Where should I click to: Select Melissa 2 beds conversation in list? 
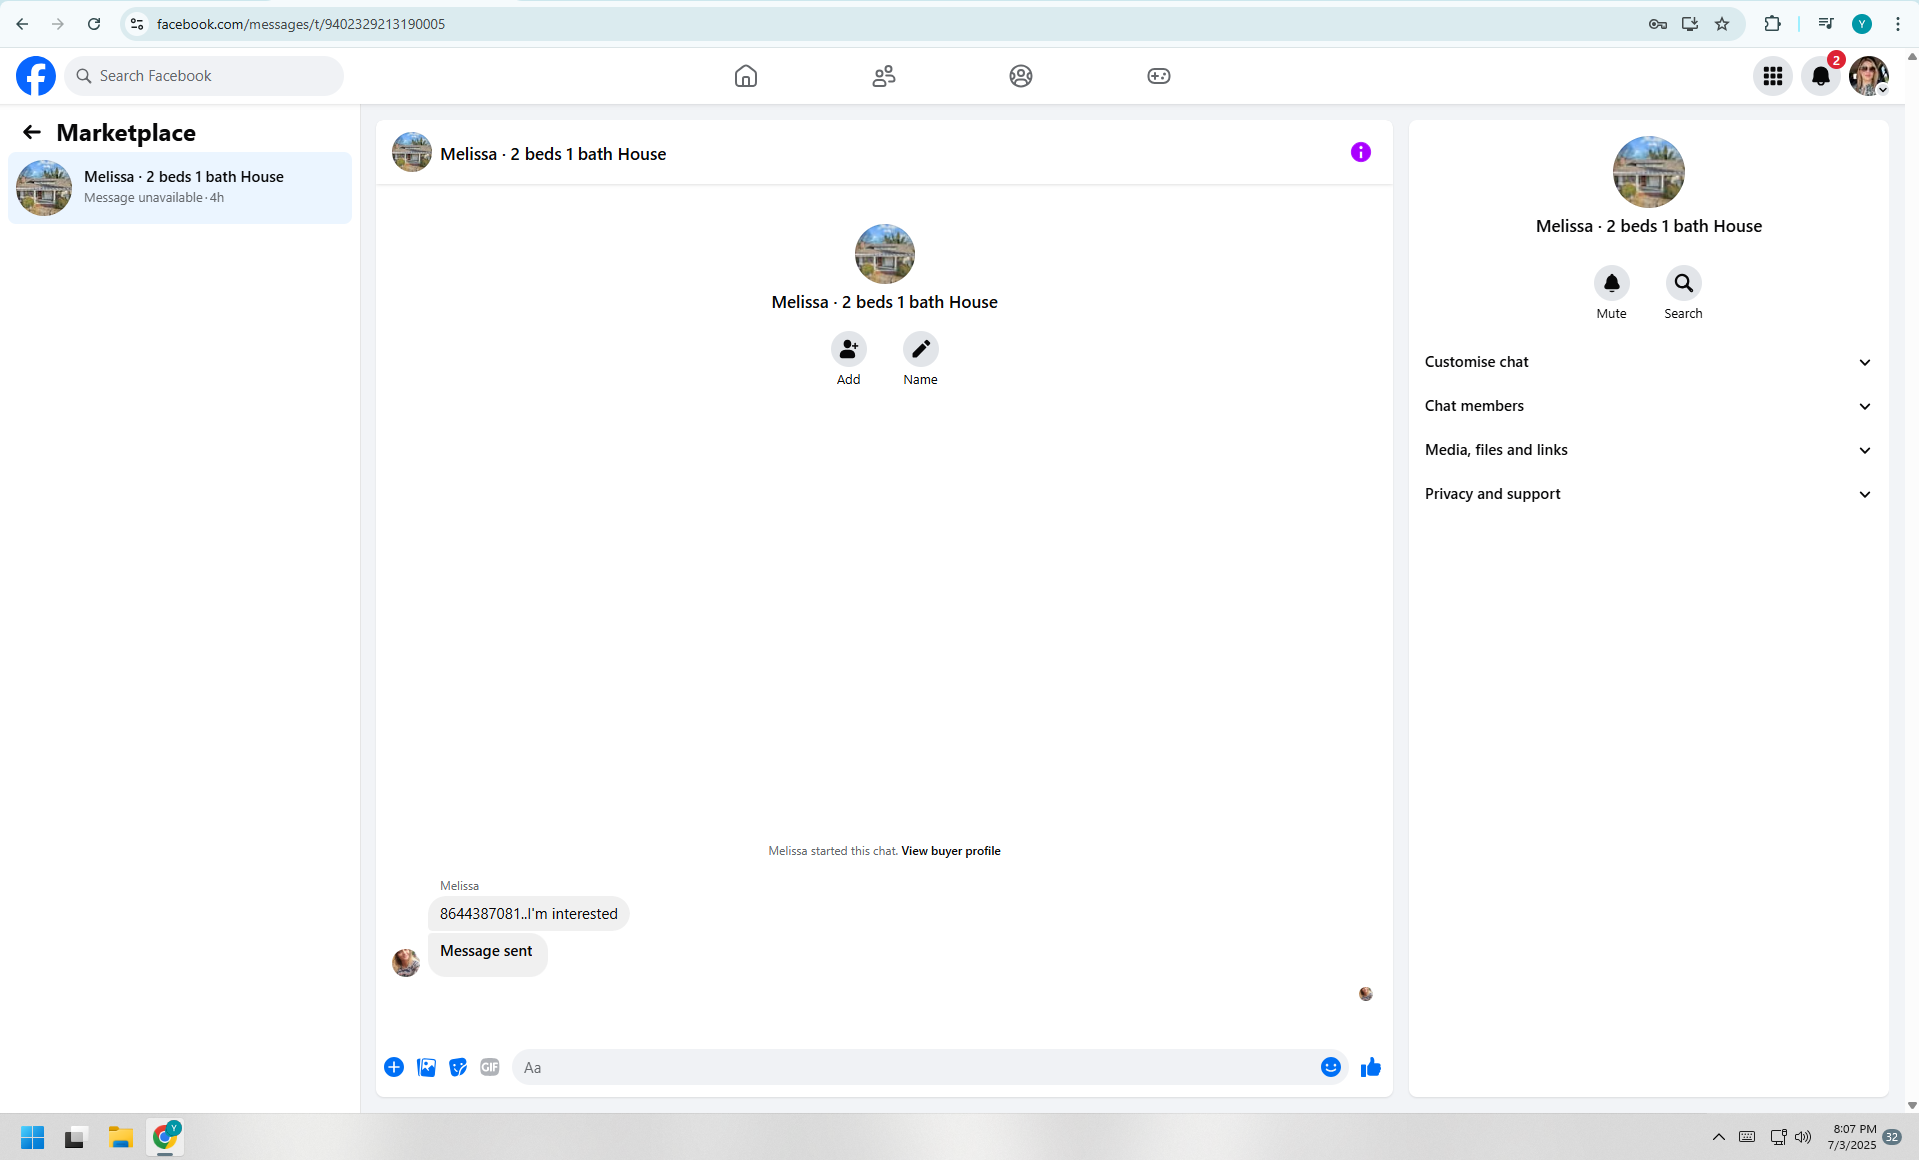click(180, 187)
